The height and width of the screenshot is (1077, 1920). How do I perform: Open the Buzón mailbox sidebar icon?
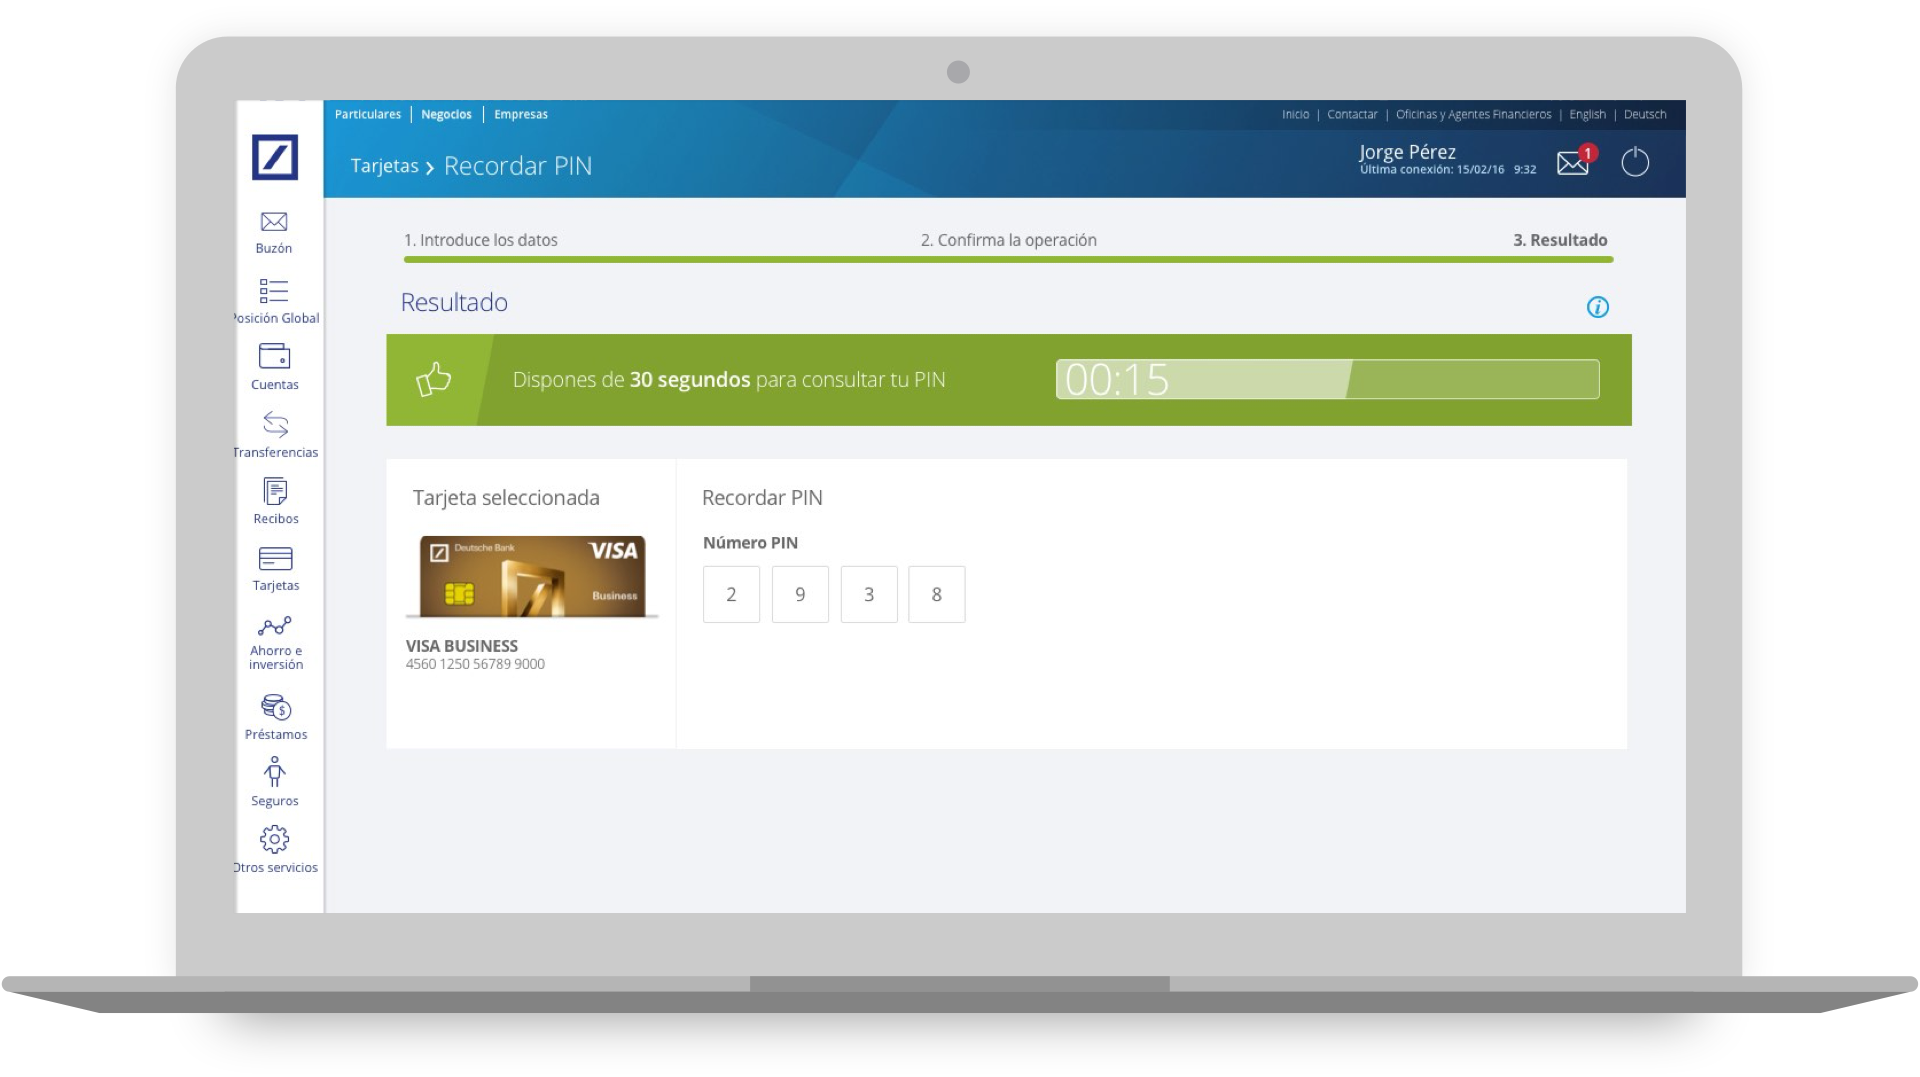274,223
